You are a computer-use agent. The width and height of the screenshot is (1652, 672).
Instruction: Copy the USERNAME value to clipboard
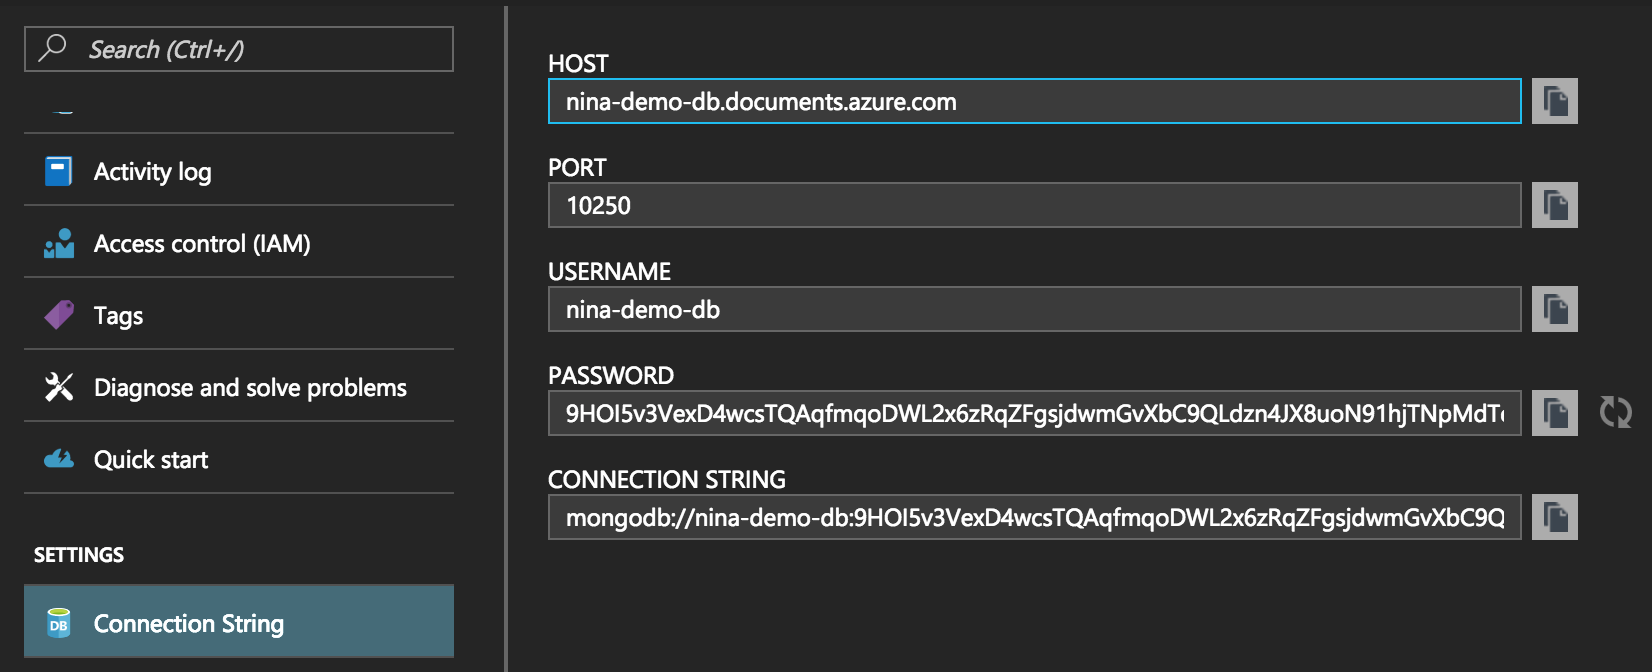(x=1554, y=309)
